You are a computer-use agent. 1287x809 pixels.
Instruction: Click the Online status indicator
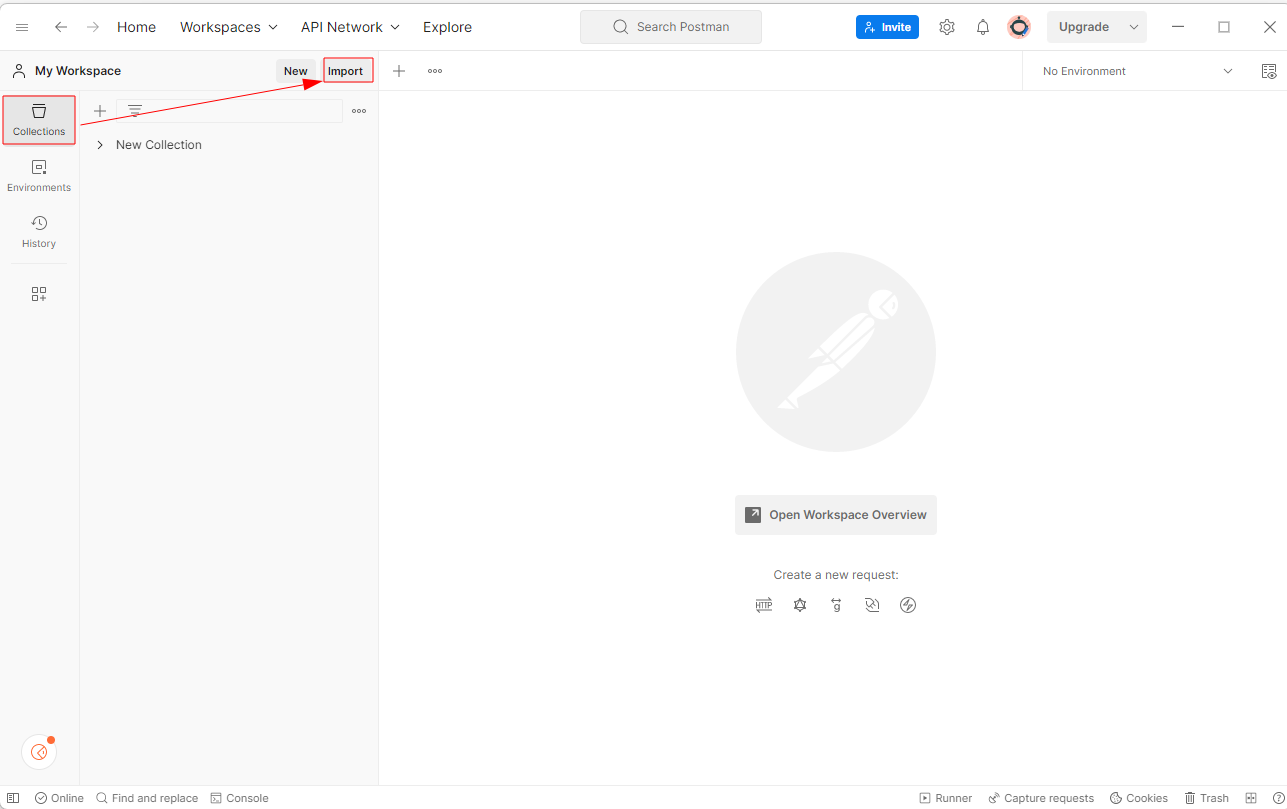tap(59, 798)
